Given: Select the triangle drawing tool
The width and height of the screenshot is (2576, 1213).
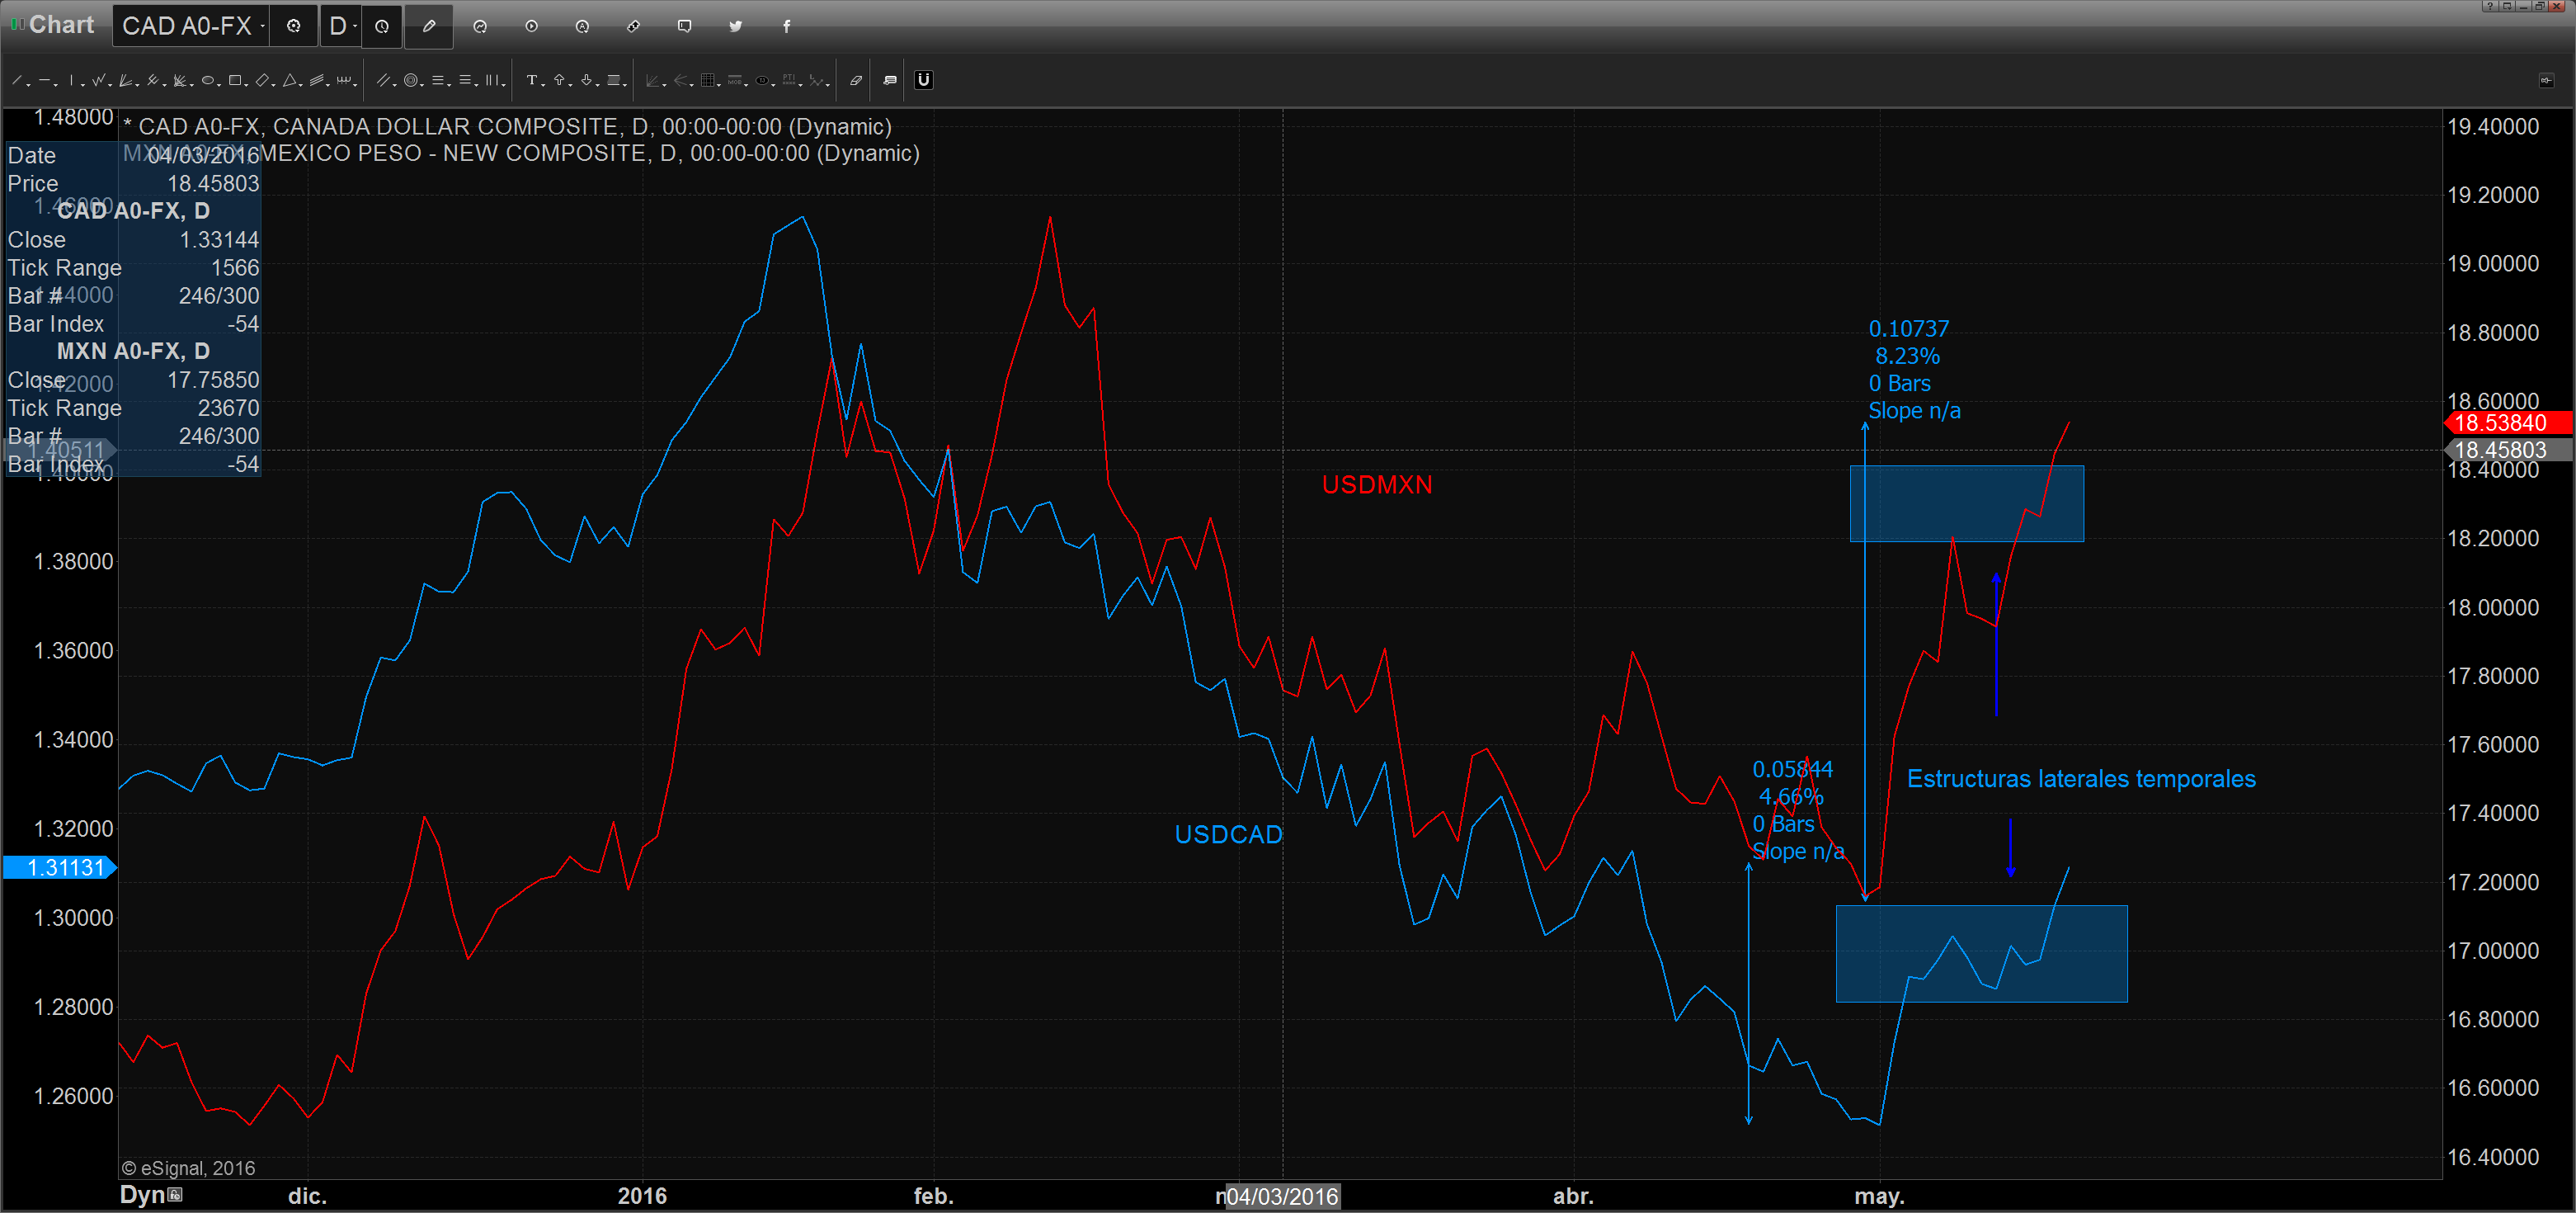Looking at the screenshot, I should (290, 80).
